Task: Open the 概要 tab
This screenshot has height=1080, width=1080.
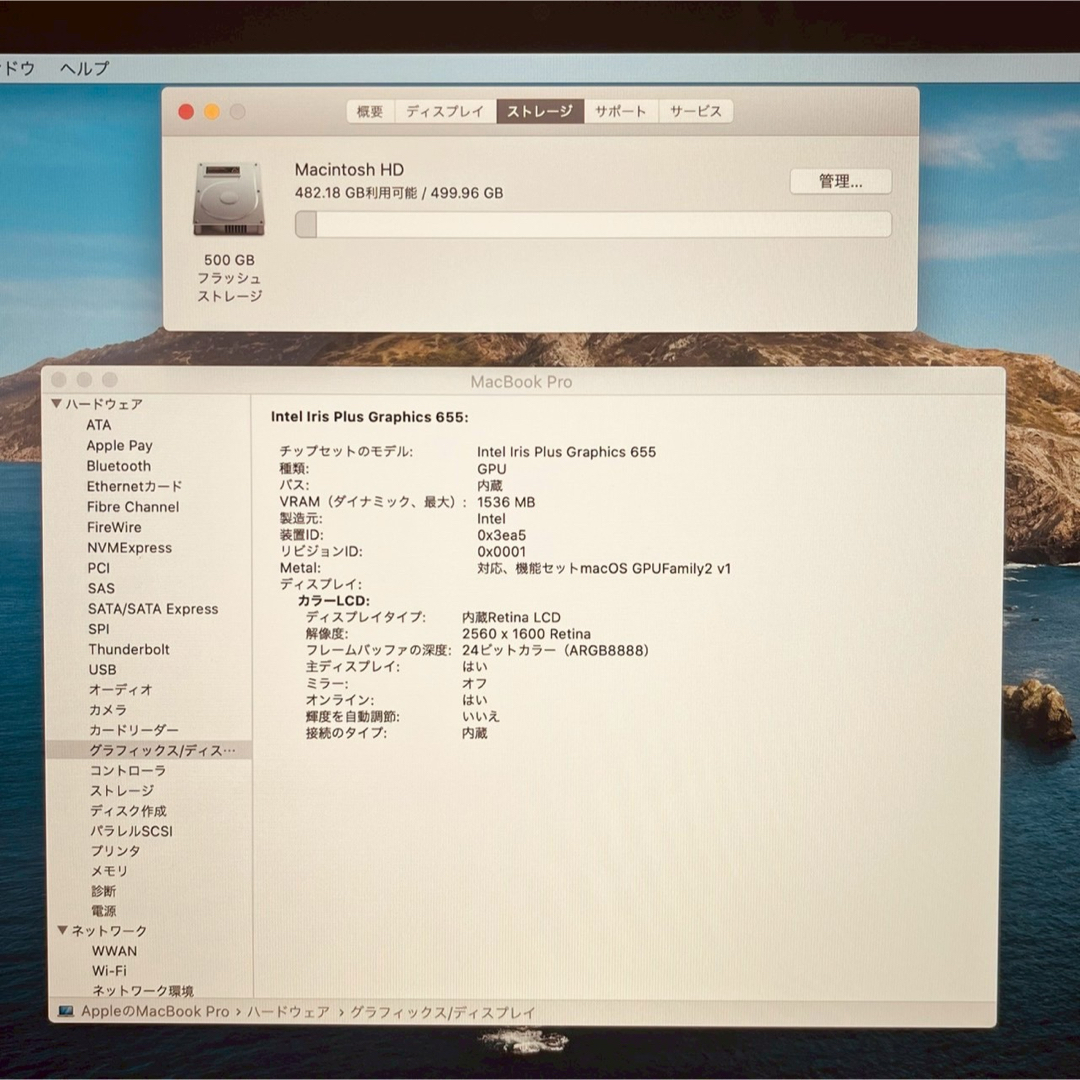Action: point(371,112)
